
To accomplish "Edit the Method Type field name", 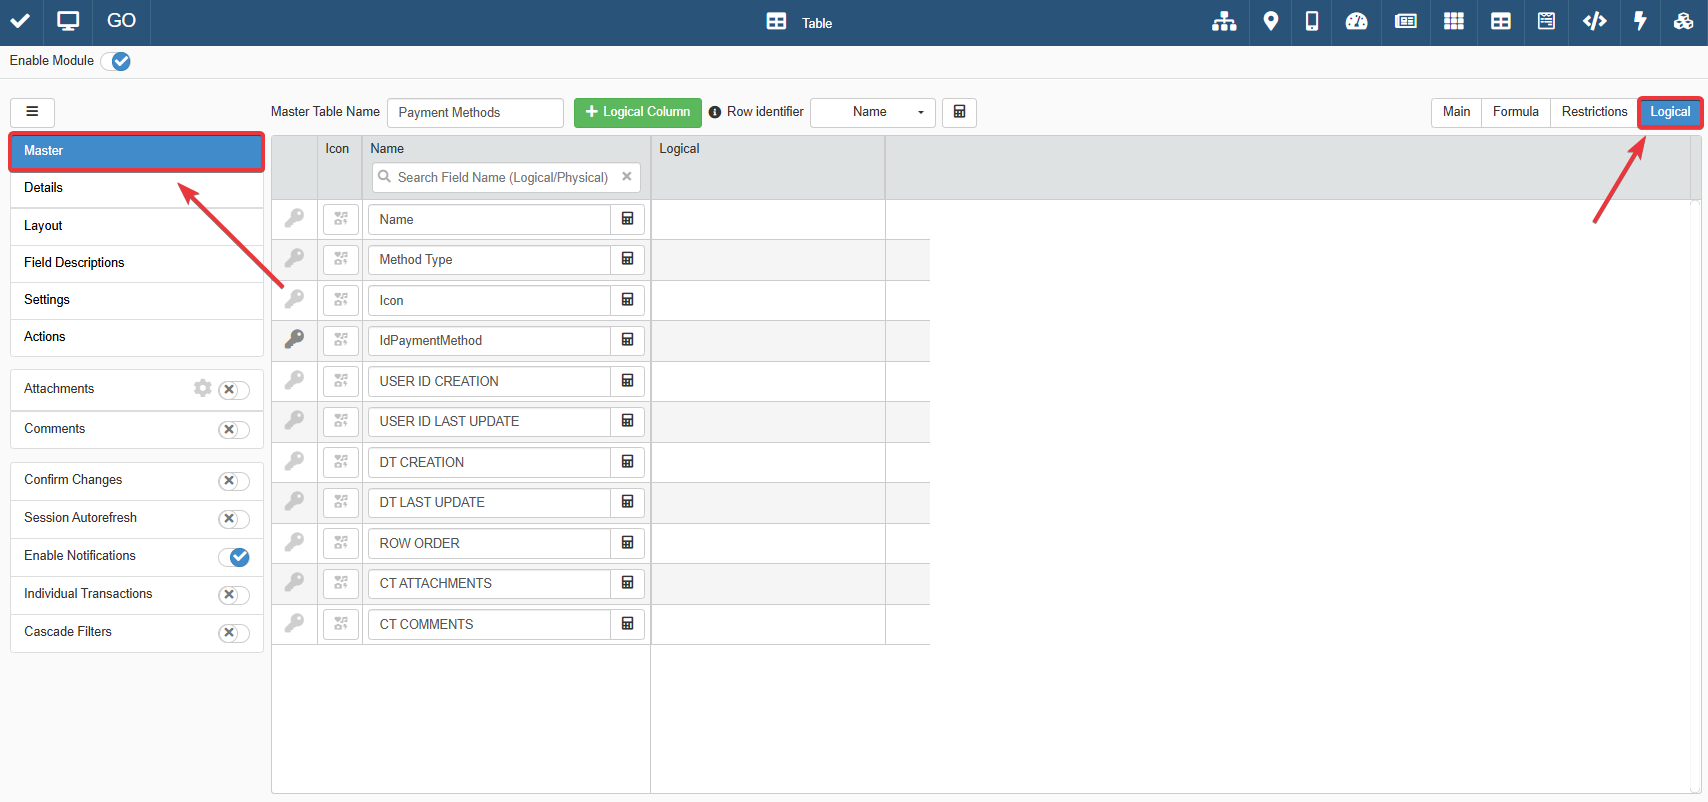I will [x=489, y=259].
